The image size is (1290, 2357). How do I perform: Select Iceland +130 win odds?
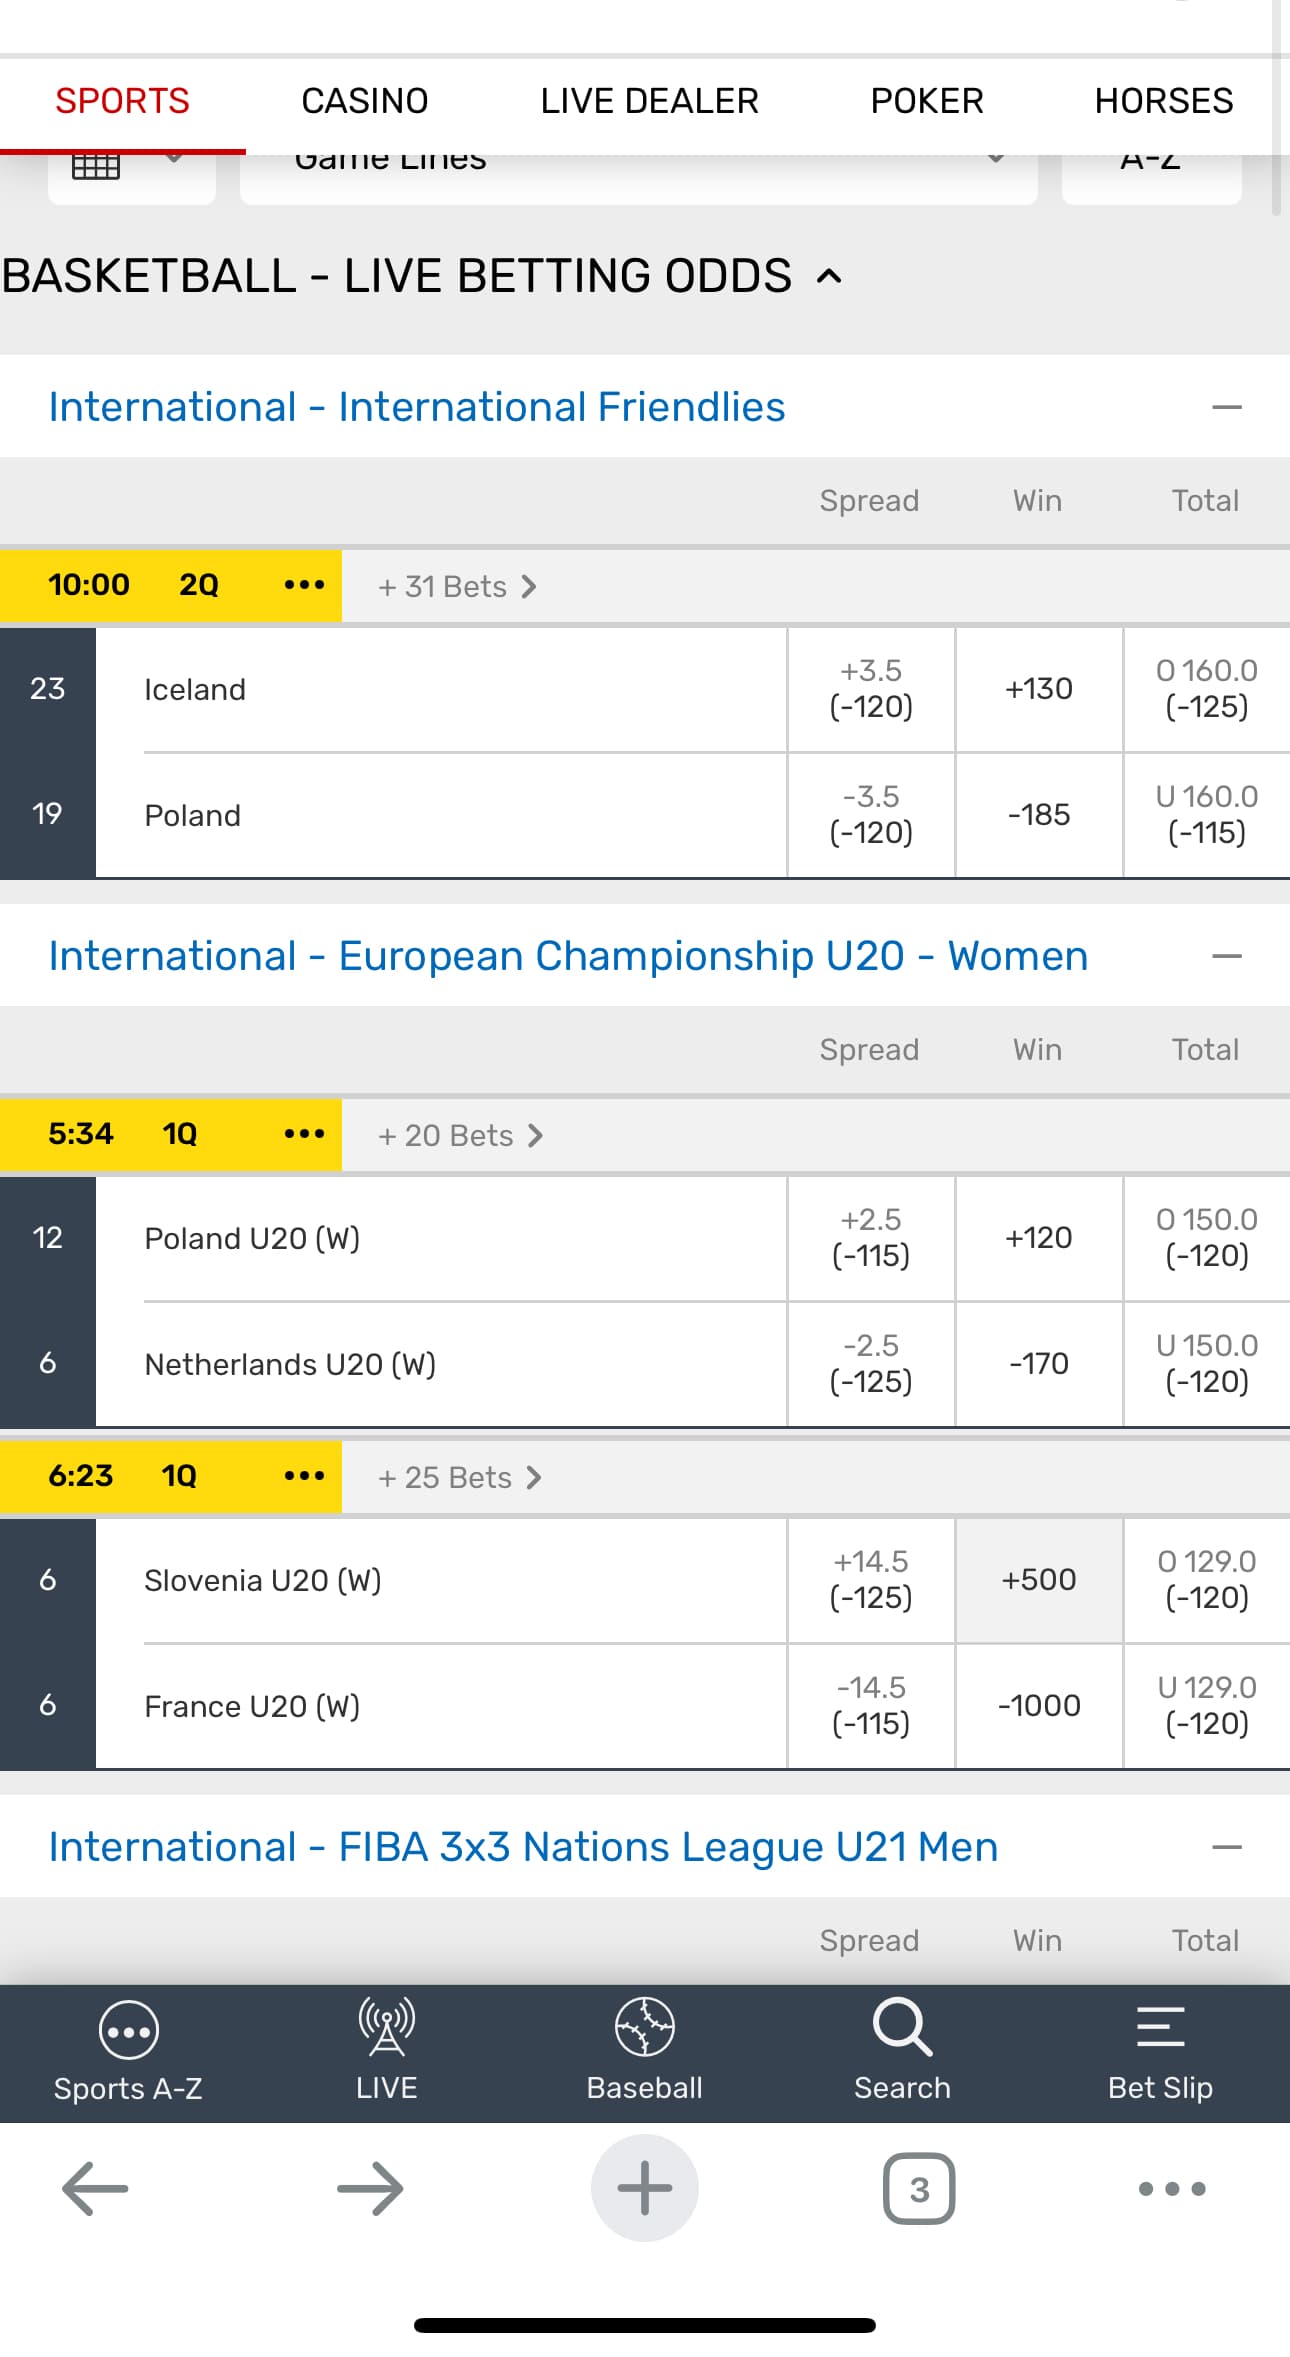click(x=1039, y=689)
